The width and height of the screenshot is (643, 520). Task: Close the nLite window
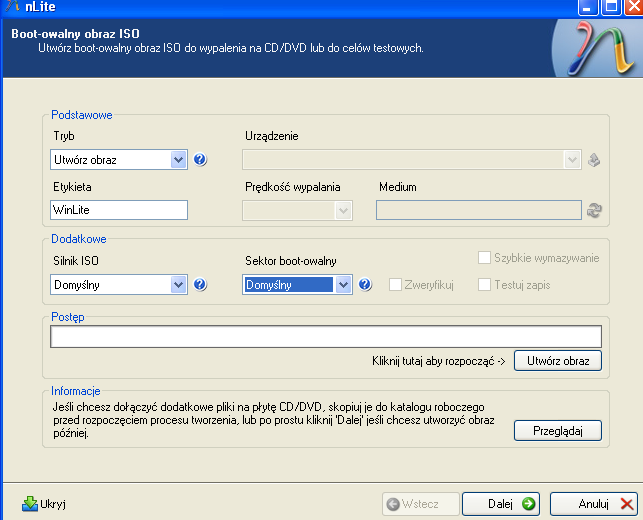(x=634, y=7)
